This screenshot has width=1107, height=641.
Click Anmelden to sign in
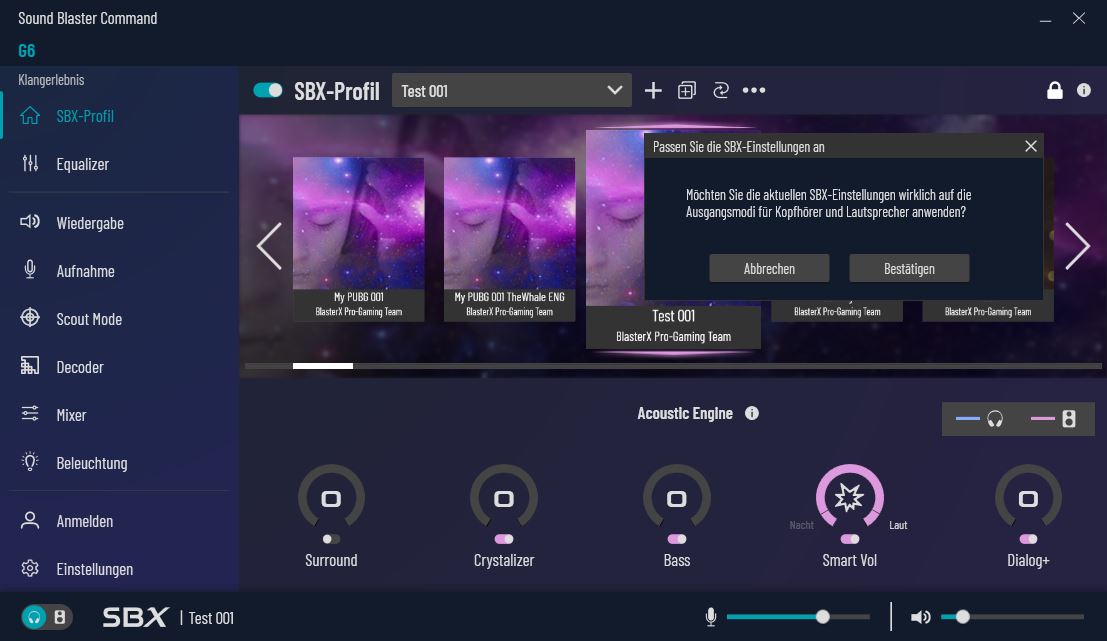[x=120, y=521]
